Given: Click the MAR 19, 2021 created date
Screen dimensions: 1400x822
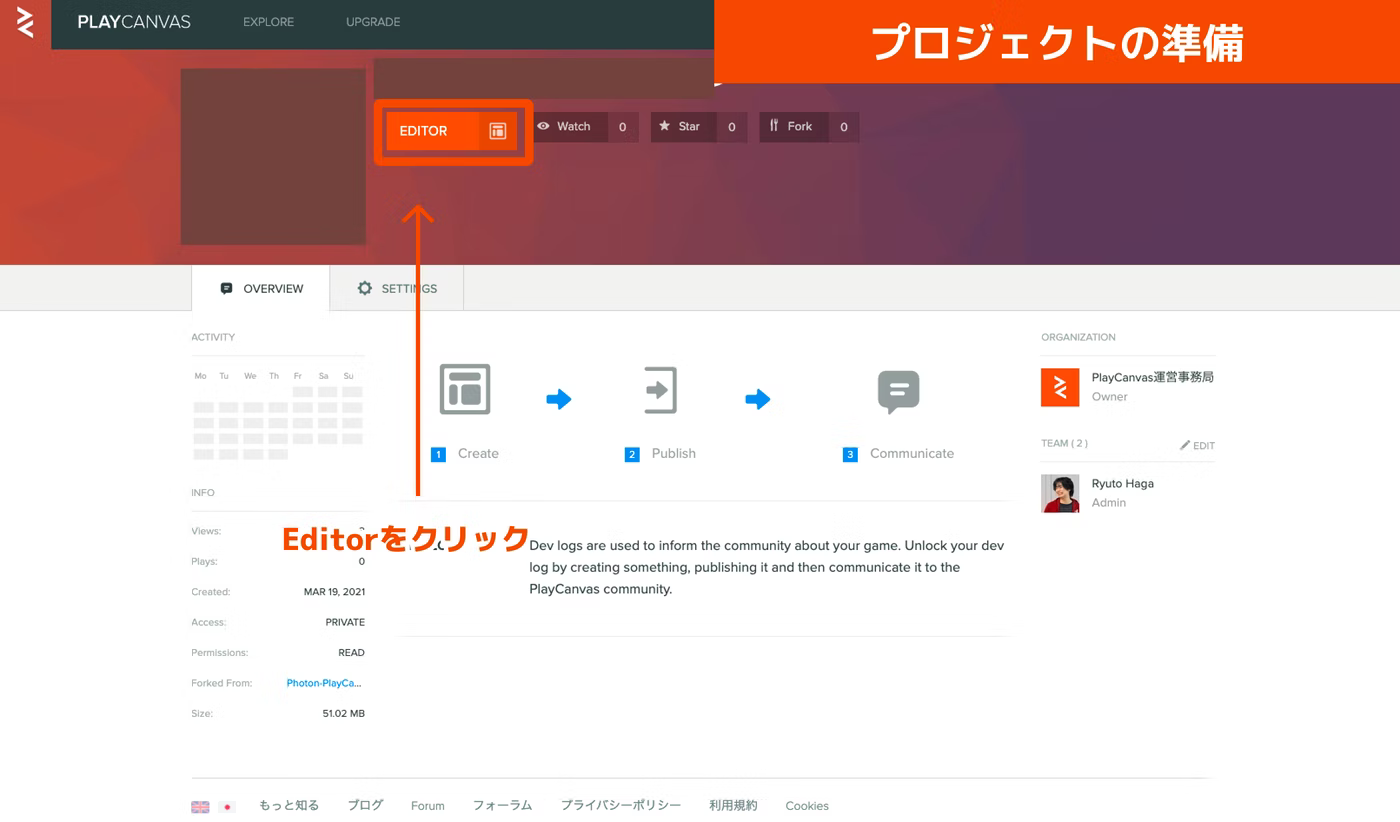Looking at the screenshot, I should tap(334, 592).
